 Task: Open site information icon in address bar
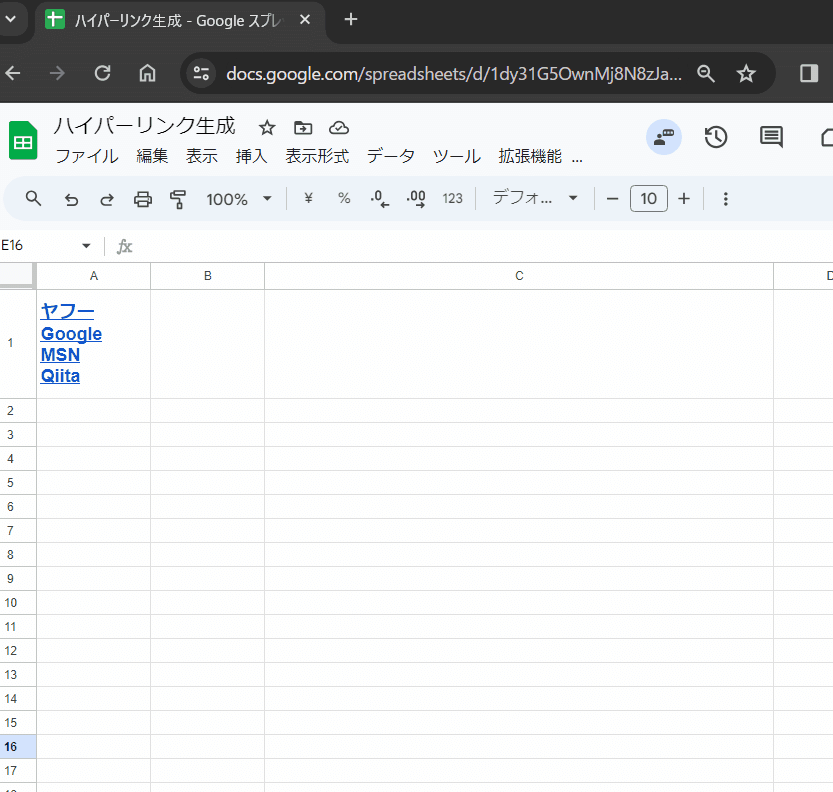click(201, 73)
